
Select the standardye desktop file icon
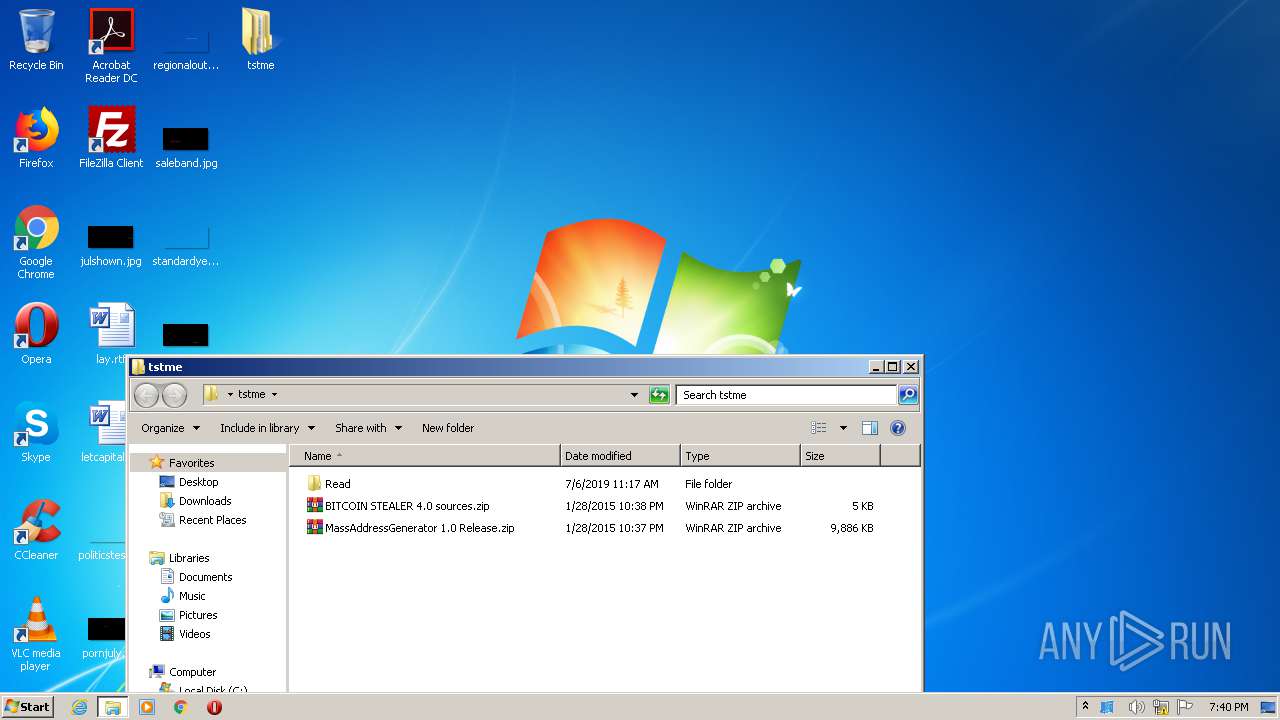186,245
